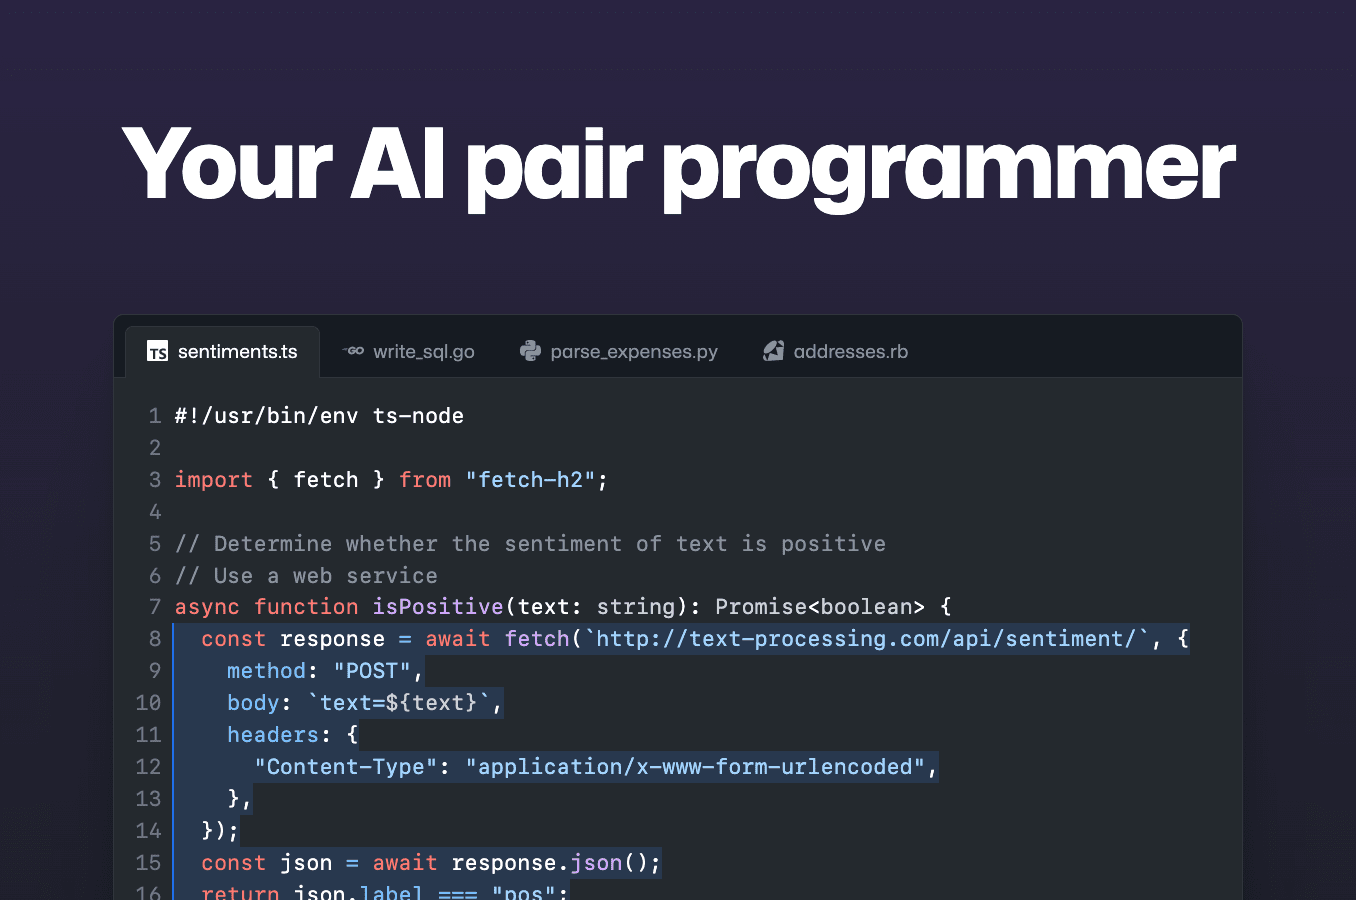Screen dimensions: 1356x900
Task: Click the shebang line #!/usr/bin/env ts-node
Action: [318, 415]
